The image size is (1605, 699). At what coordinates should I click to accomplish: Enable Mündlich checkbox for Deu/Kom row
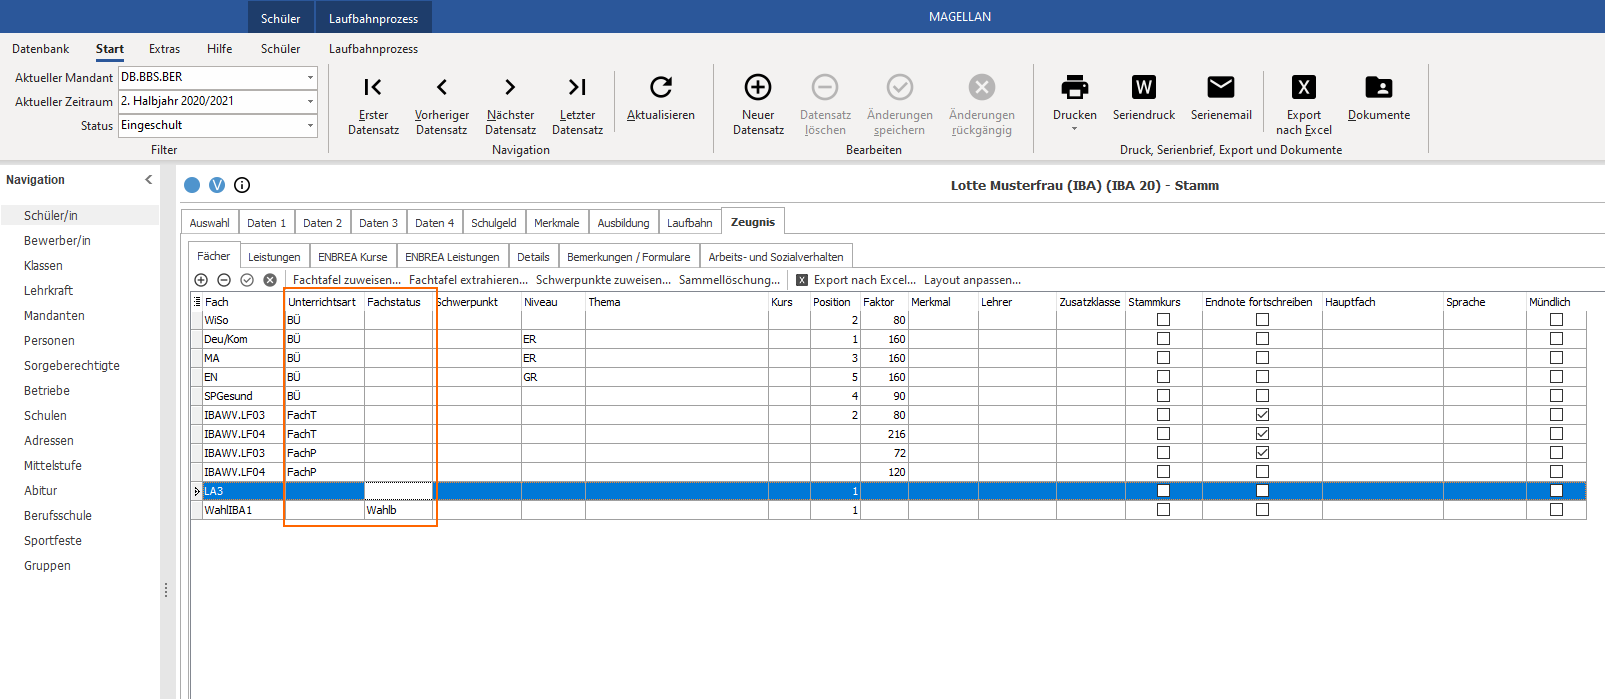point(1556,339)
